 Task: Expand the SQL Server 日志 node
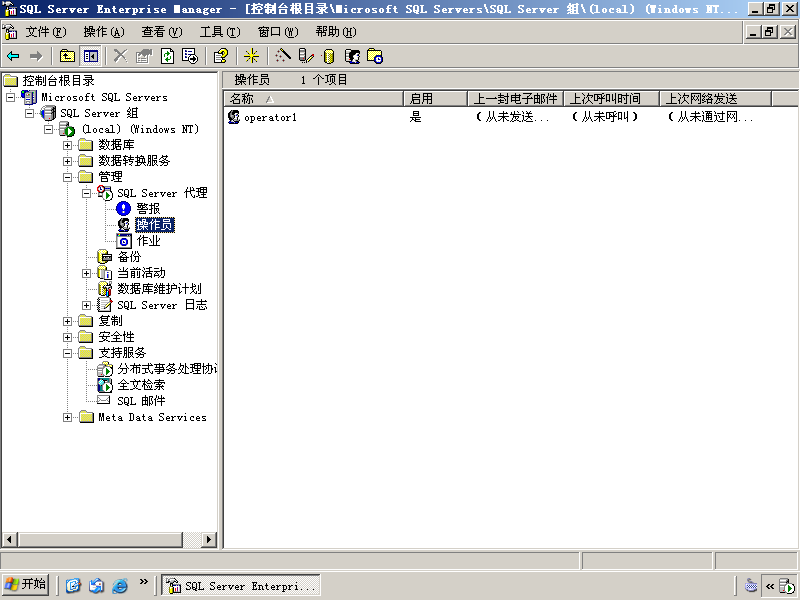[87, 305]
